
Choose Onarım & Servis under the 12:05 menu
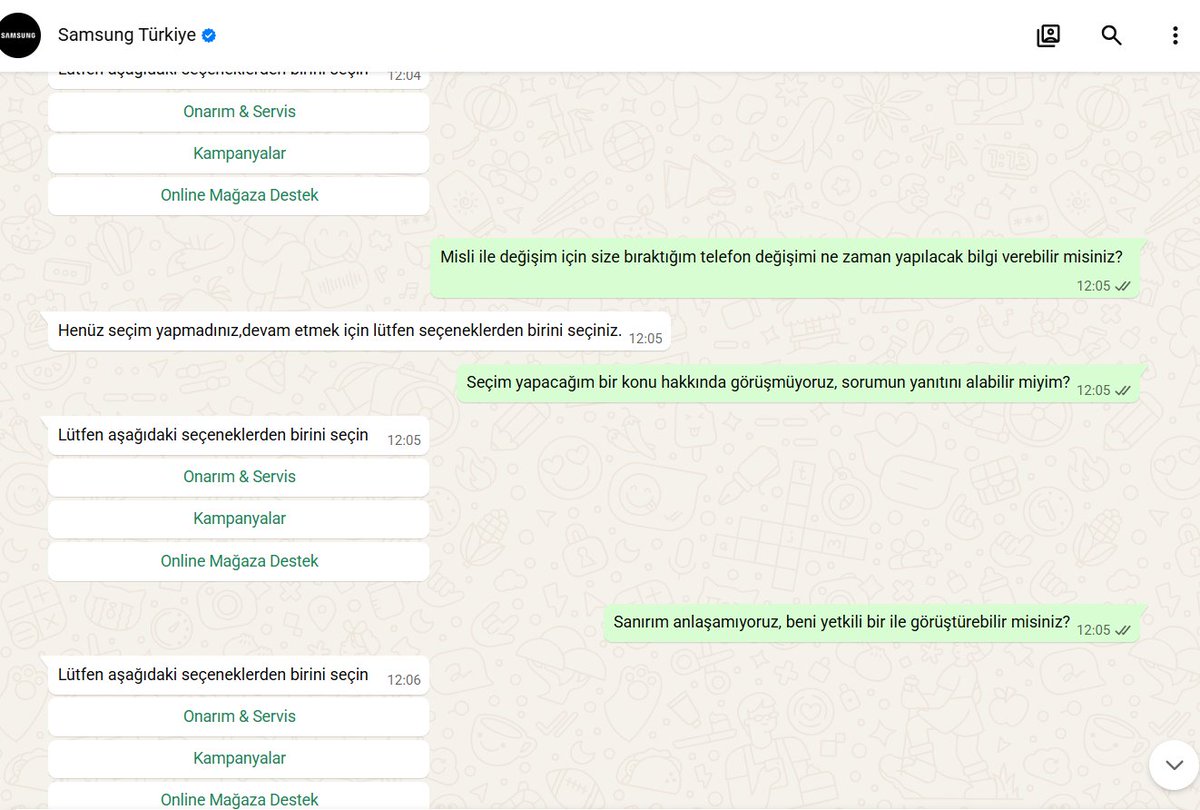(239, 476)
